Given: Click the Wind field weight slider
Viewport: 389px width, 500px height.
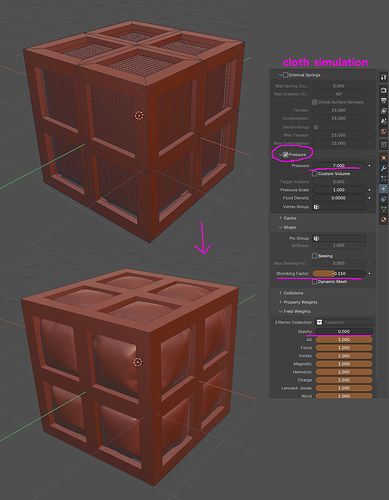Looking at the screenshot, I should click(344, 396).
